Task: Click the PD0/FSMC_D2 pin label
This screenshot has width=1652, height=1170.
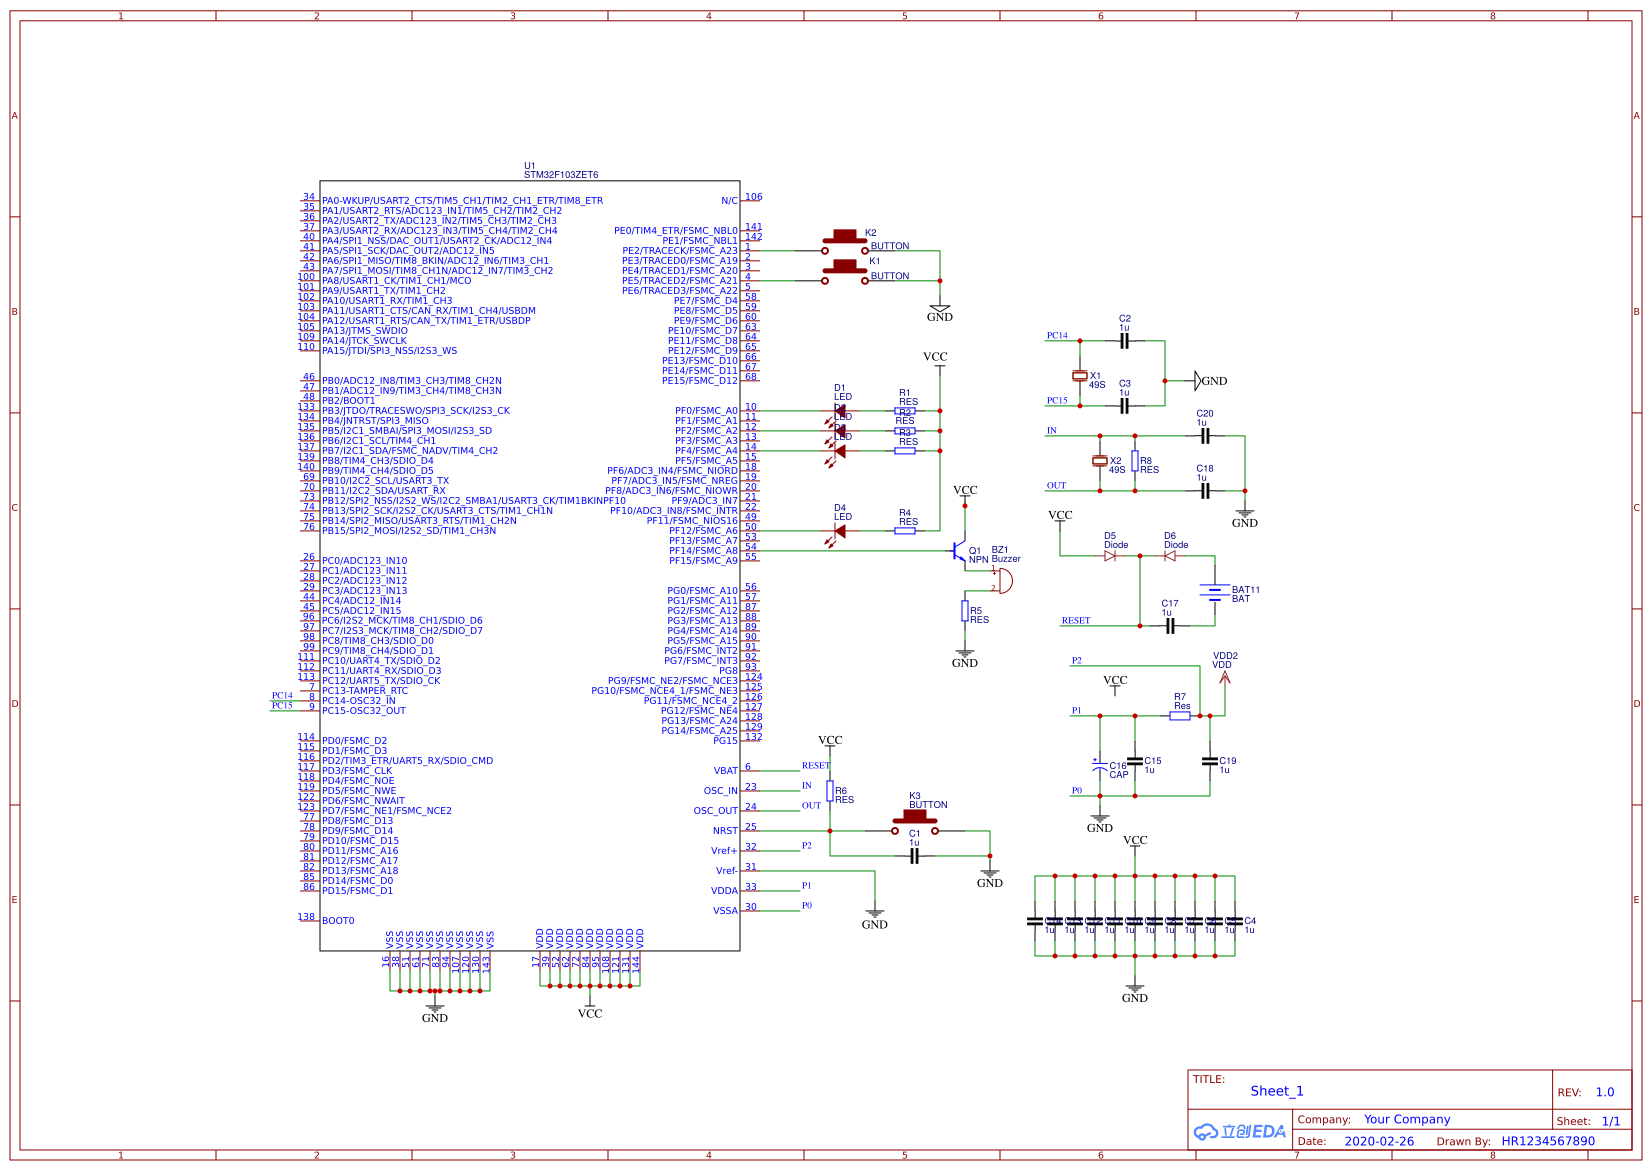Action: pyautogui.click(x=354, y=741)
